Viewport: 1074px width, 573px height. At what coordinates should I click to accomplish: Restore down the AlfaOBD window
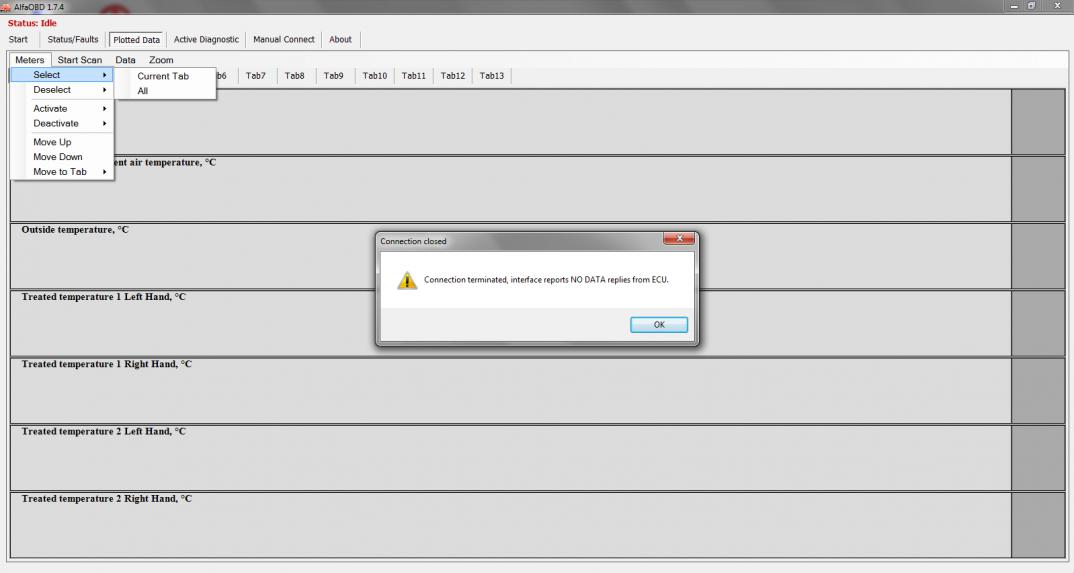pos(1032,6)
